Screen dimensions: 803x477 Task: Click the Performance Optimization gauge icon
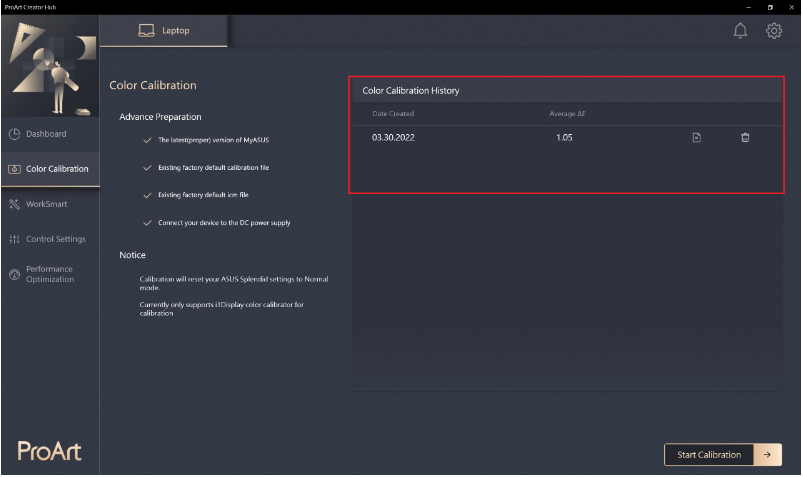coord(14,274)
